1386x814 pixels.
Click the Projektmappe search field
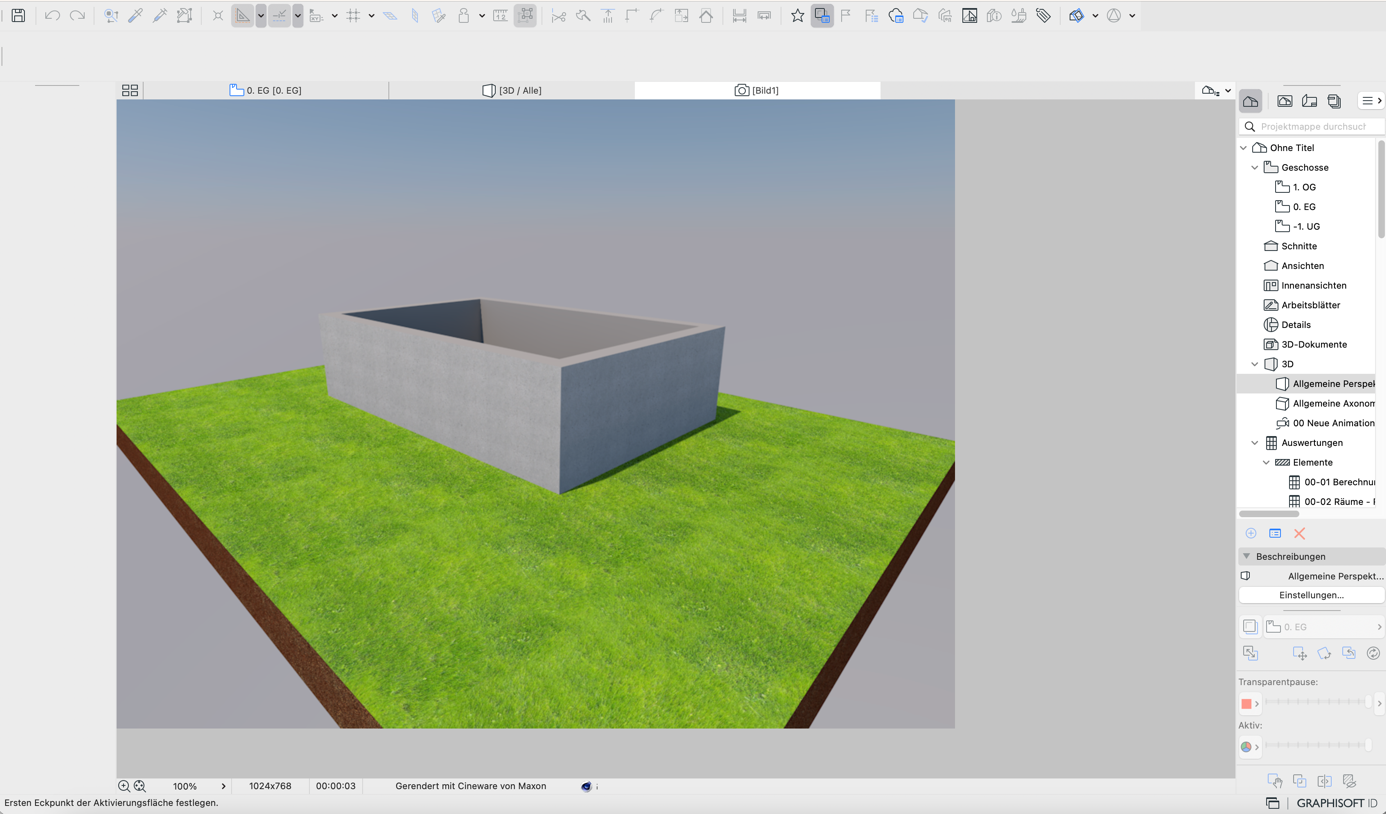[1312, 127]
